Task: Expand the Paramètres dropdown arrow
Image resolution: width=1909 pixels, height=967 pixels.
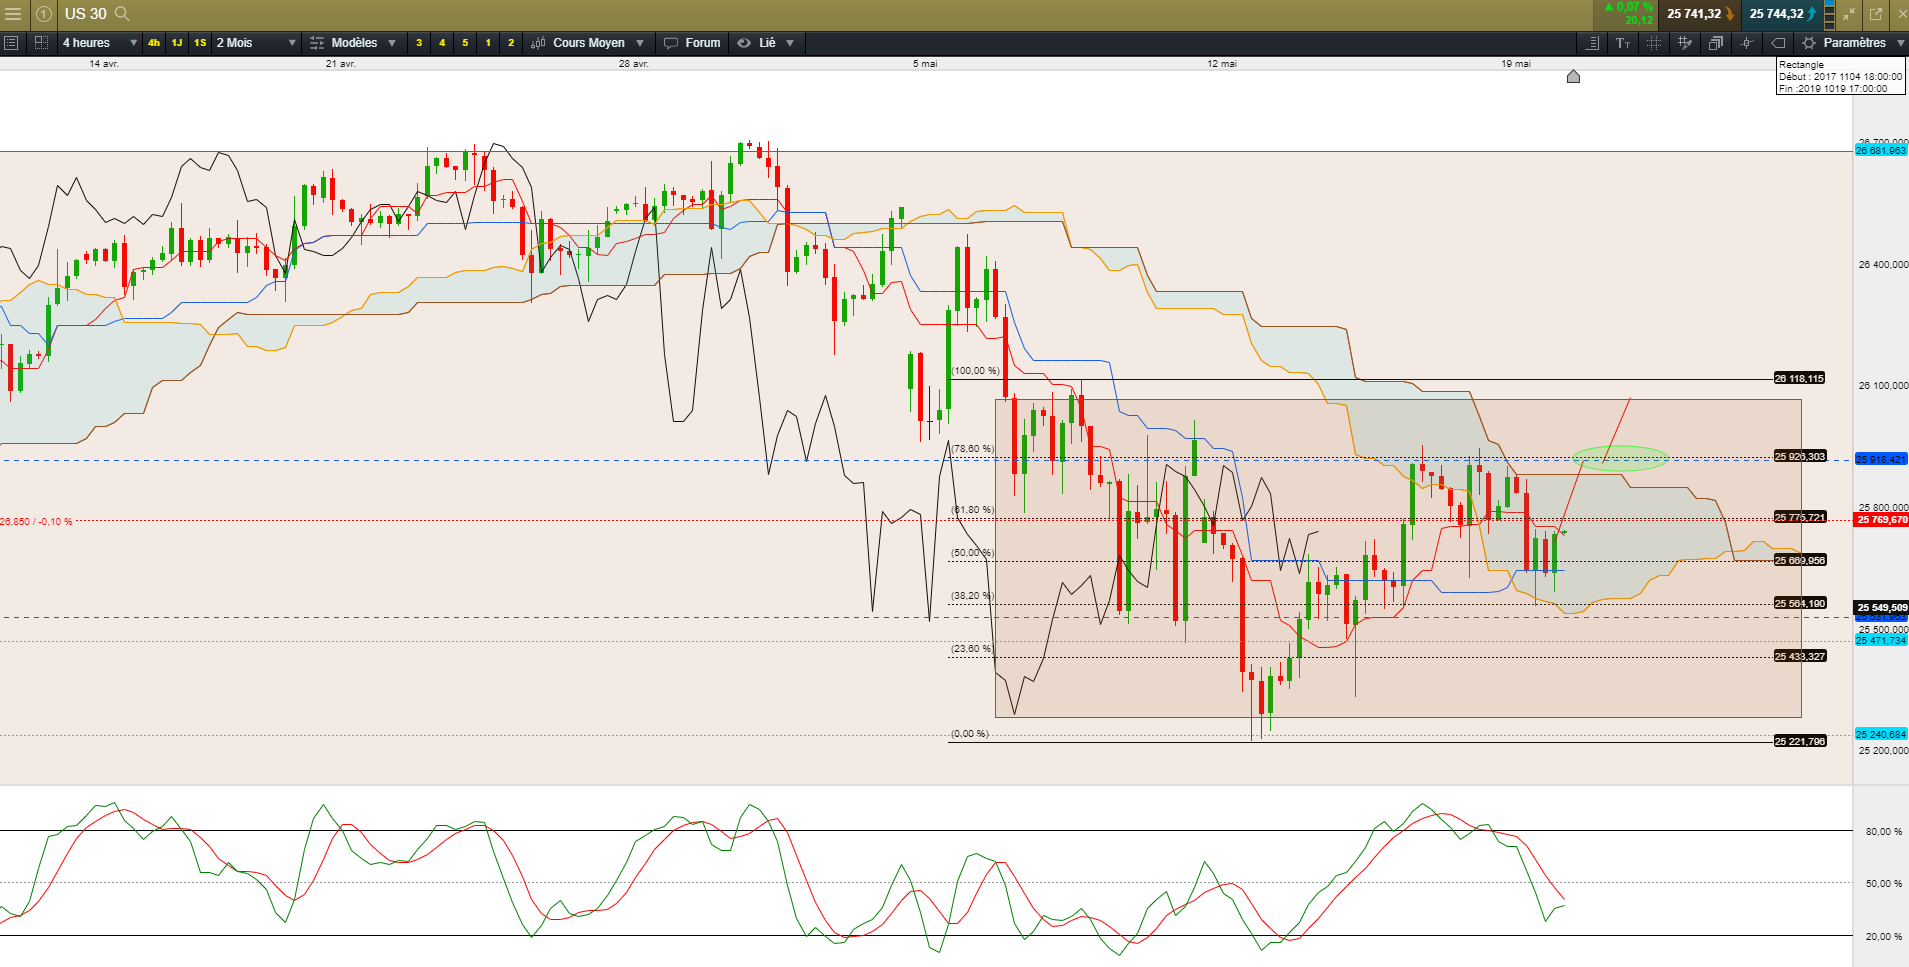Action: 1900,43
